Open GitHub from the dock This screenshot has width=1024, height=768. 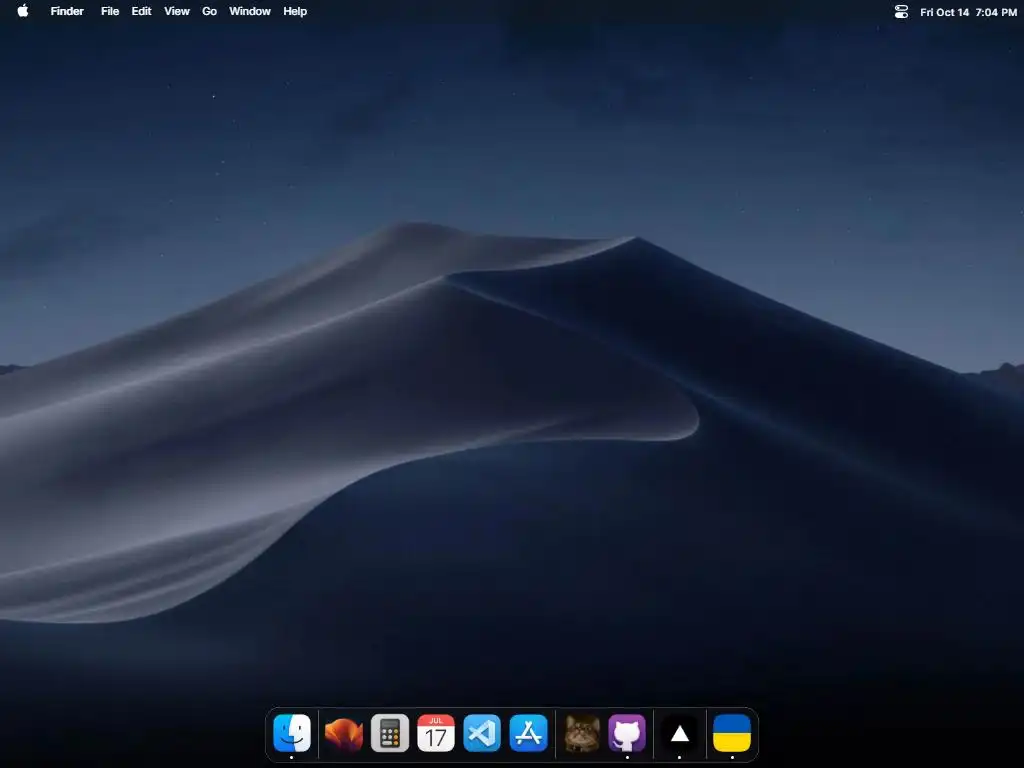(x=627, y=733)
